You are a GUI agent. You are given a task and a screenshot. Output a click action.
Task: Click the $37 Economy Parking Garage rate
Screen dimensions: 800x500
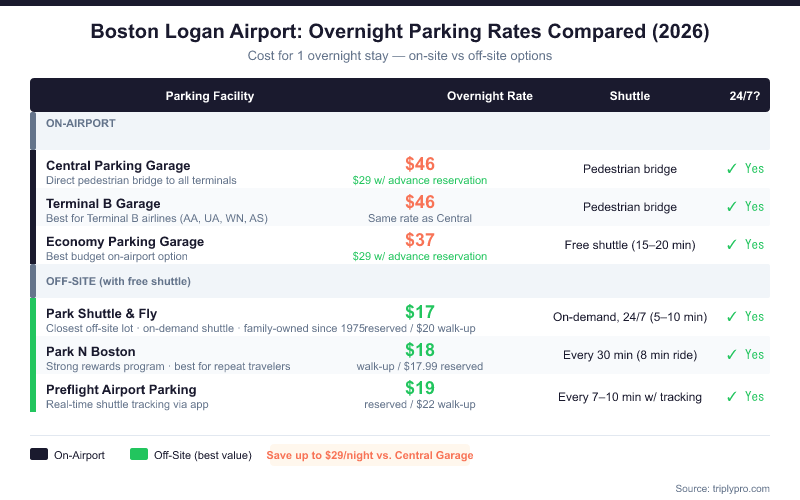[420, 240]
